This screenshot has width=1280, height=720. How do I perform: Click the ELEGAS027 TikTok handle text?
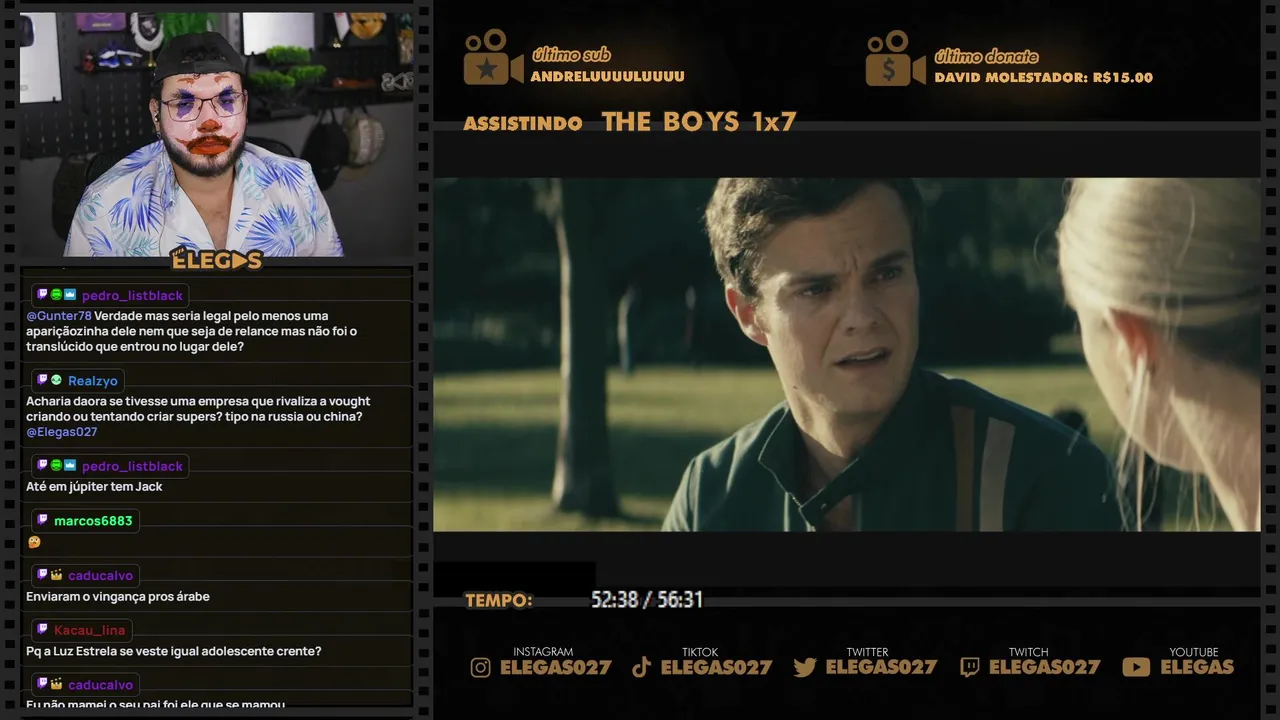pos(717,668)
